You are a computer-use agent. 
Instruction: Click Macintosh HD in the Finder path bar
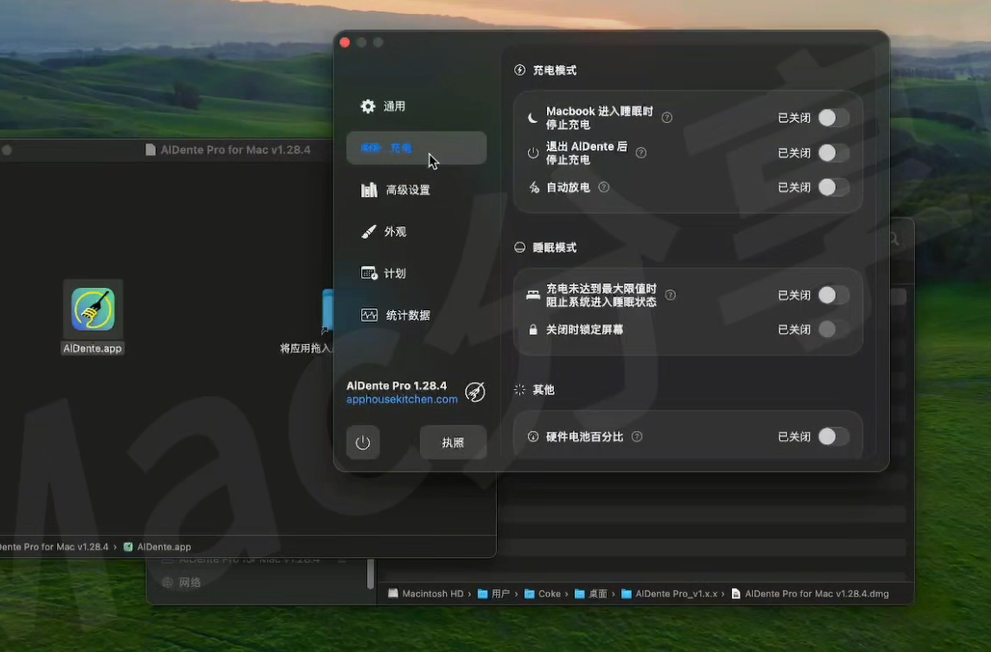[425, 594]
